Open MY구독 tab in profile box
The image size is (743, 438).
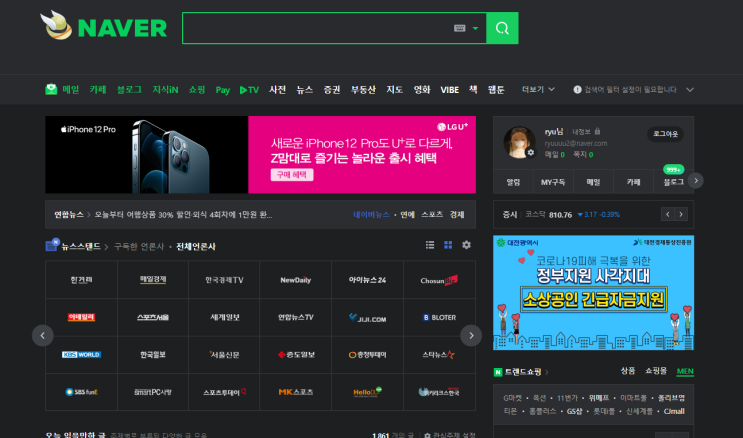pyautogui.click(x=553, y=182)
